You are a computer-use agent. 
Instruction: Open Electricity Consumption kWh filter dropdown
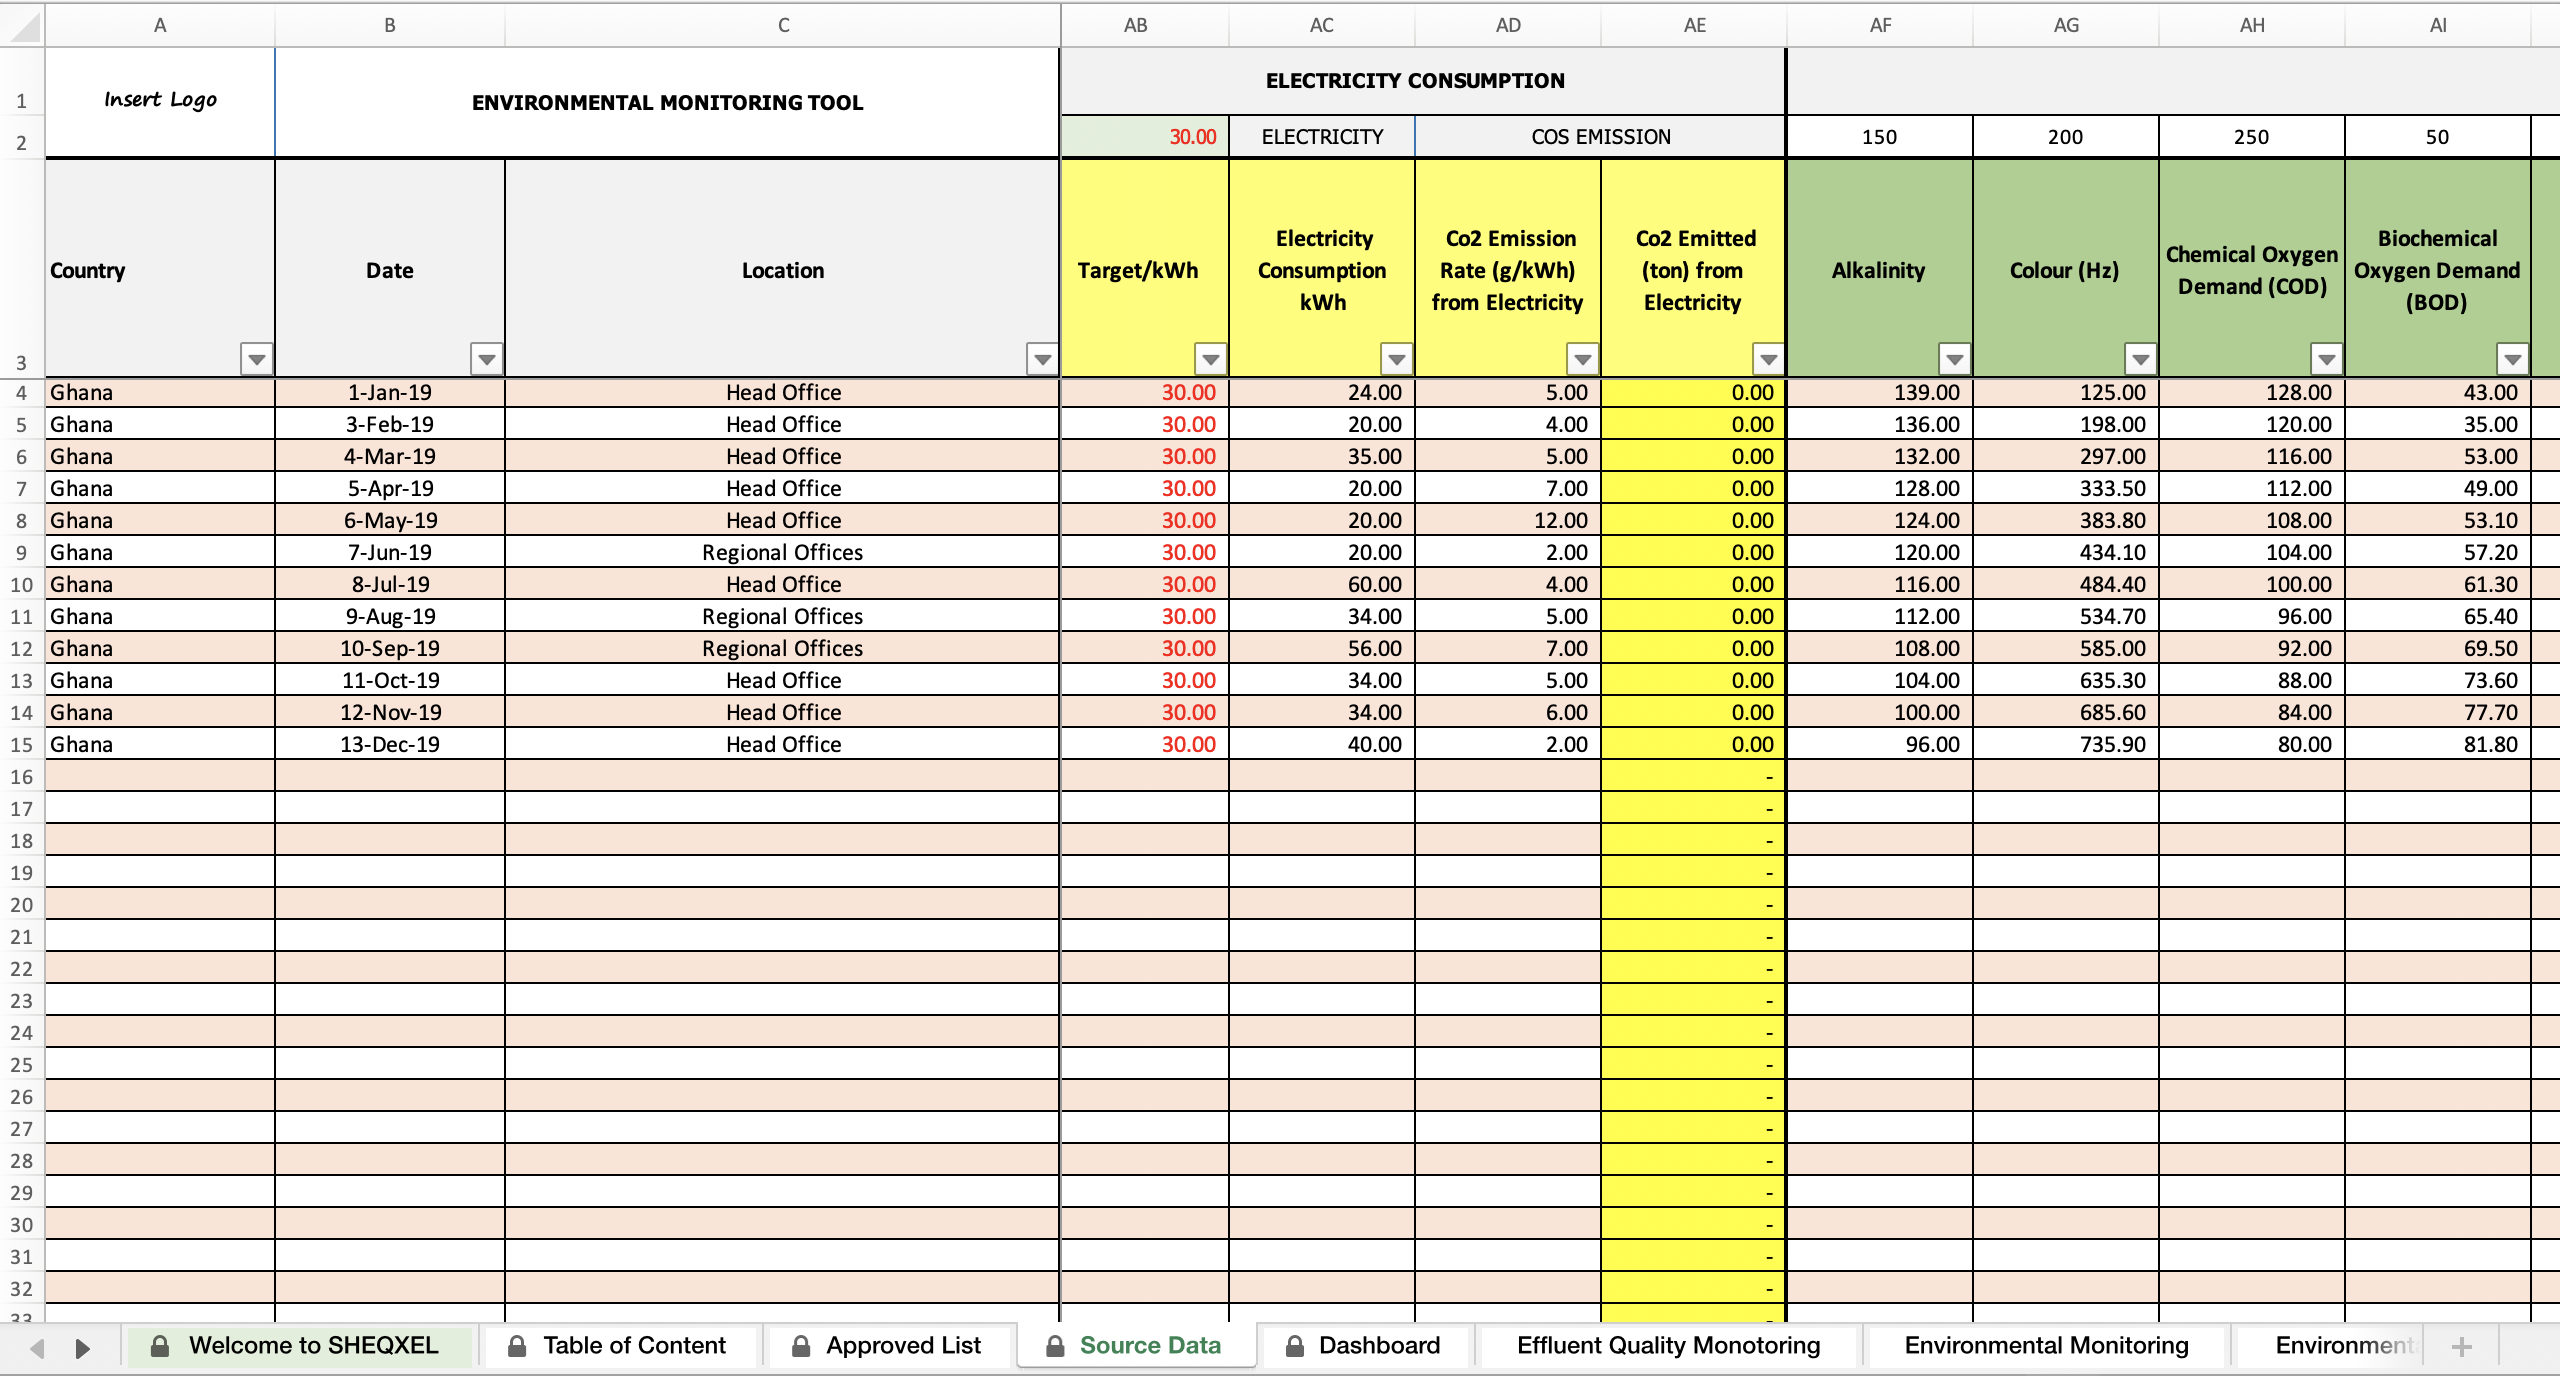[x=1397, y=359]
